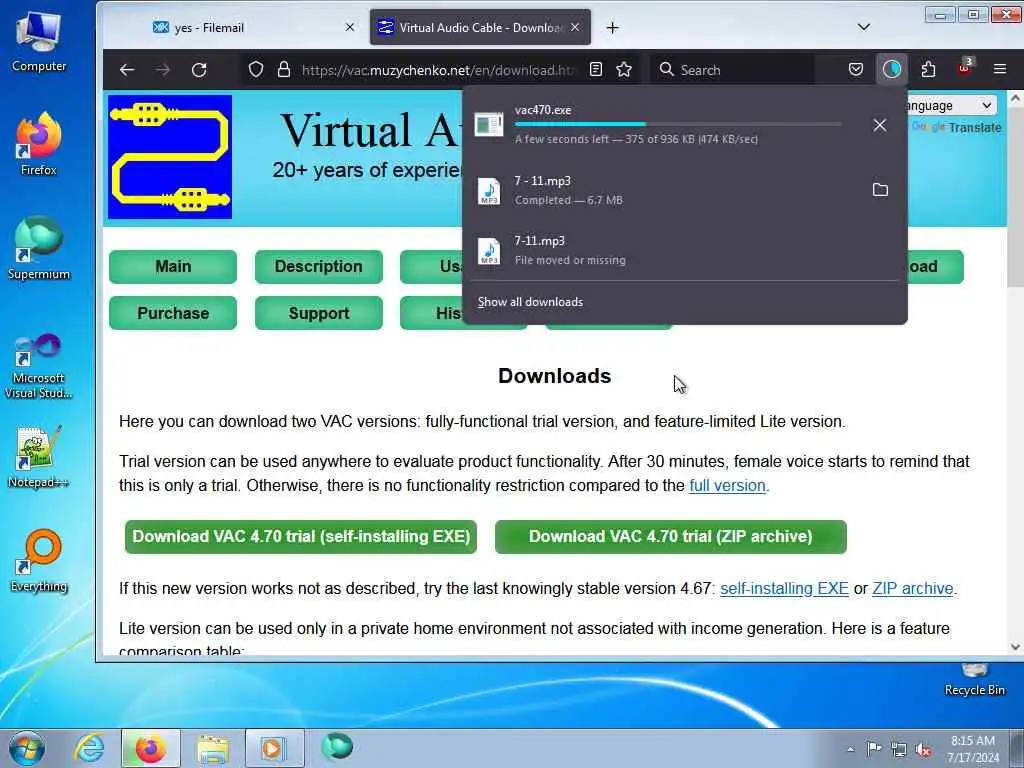Select the Supermium desktop shortcut
This screenshot has width=1024, height=768.
(39, 249)
